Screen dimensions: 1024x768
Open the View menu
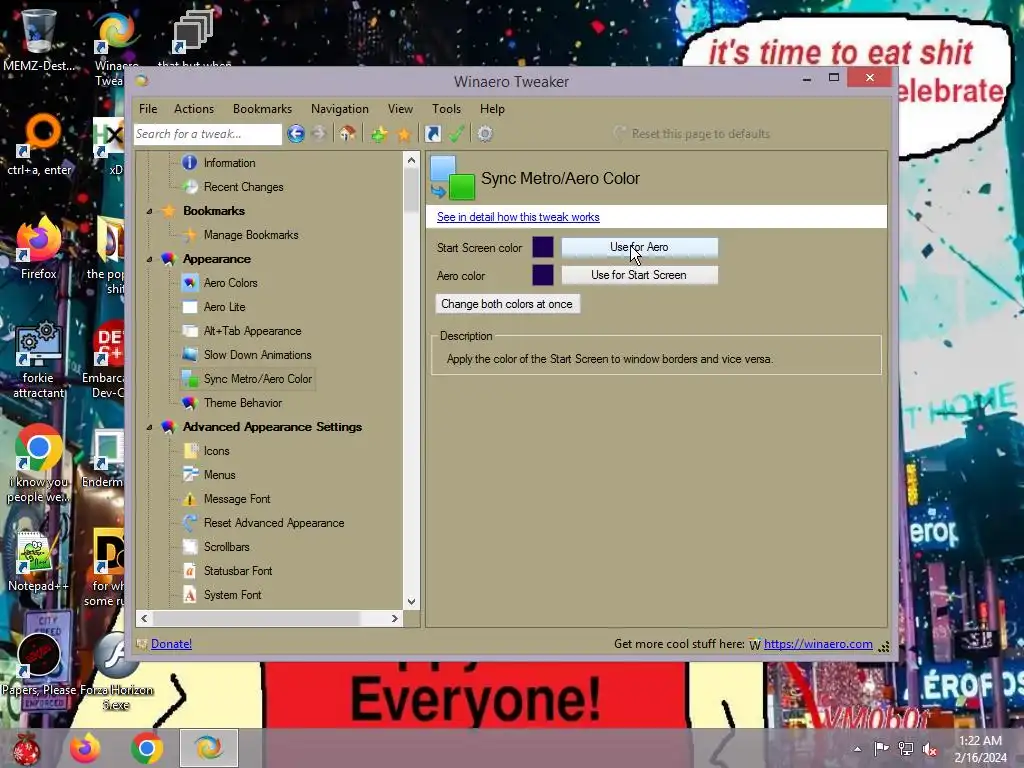coord(400,109)
